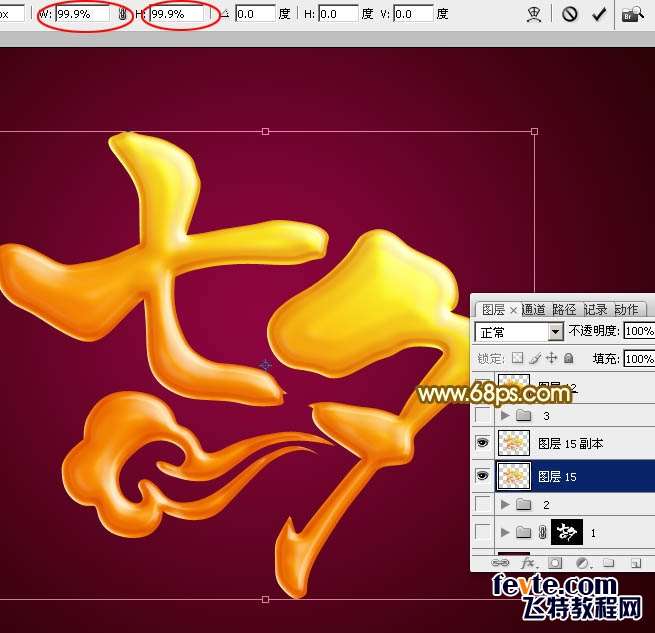This screenshot has width=655, height=633.
Task: Toggle lock all padlock icon
Action: click(569, 358)
